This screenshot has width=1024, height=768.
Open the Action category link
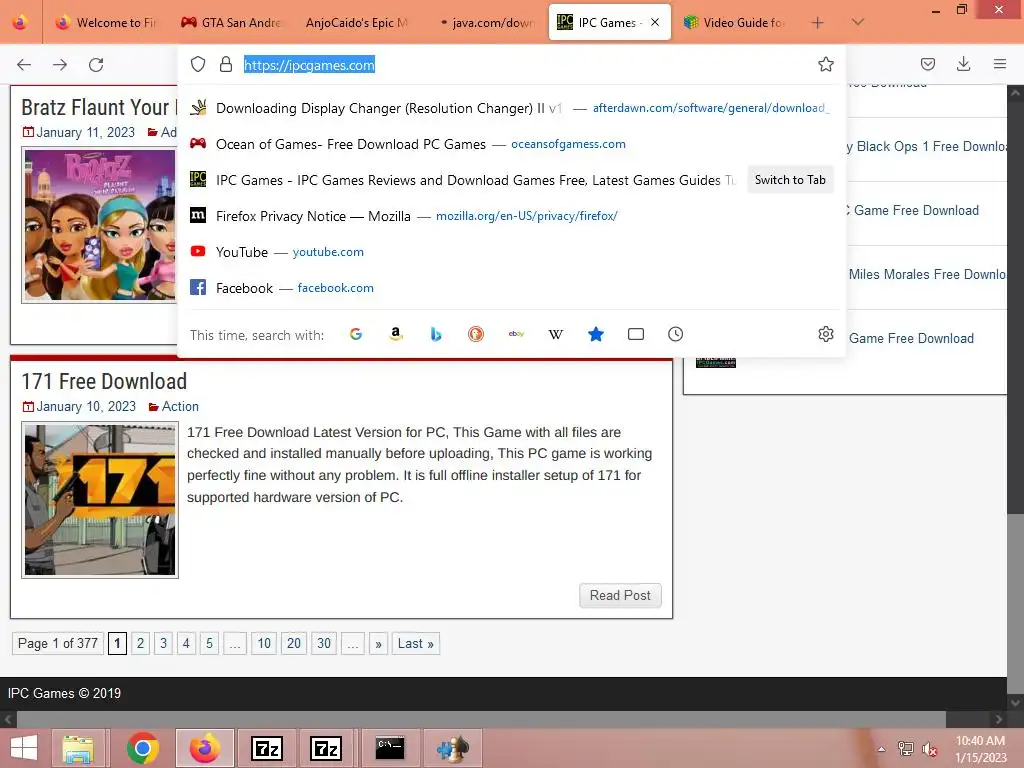(x=180, y=406)
